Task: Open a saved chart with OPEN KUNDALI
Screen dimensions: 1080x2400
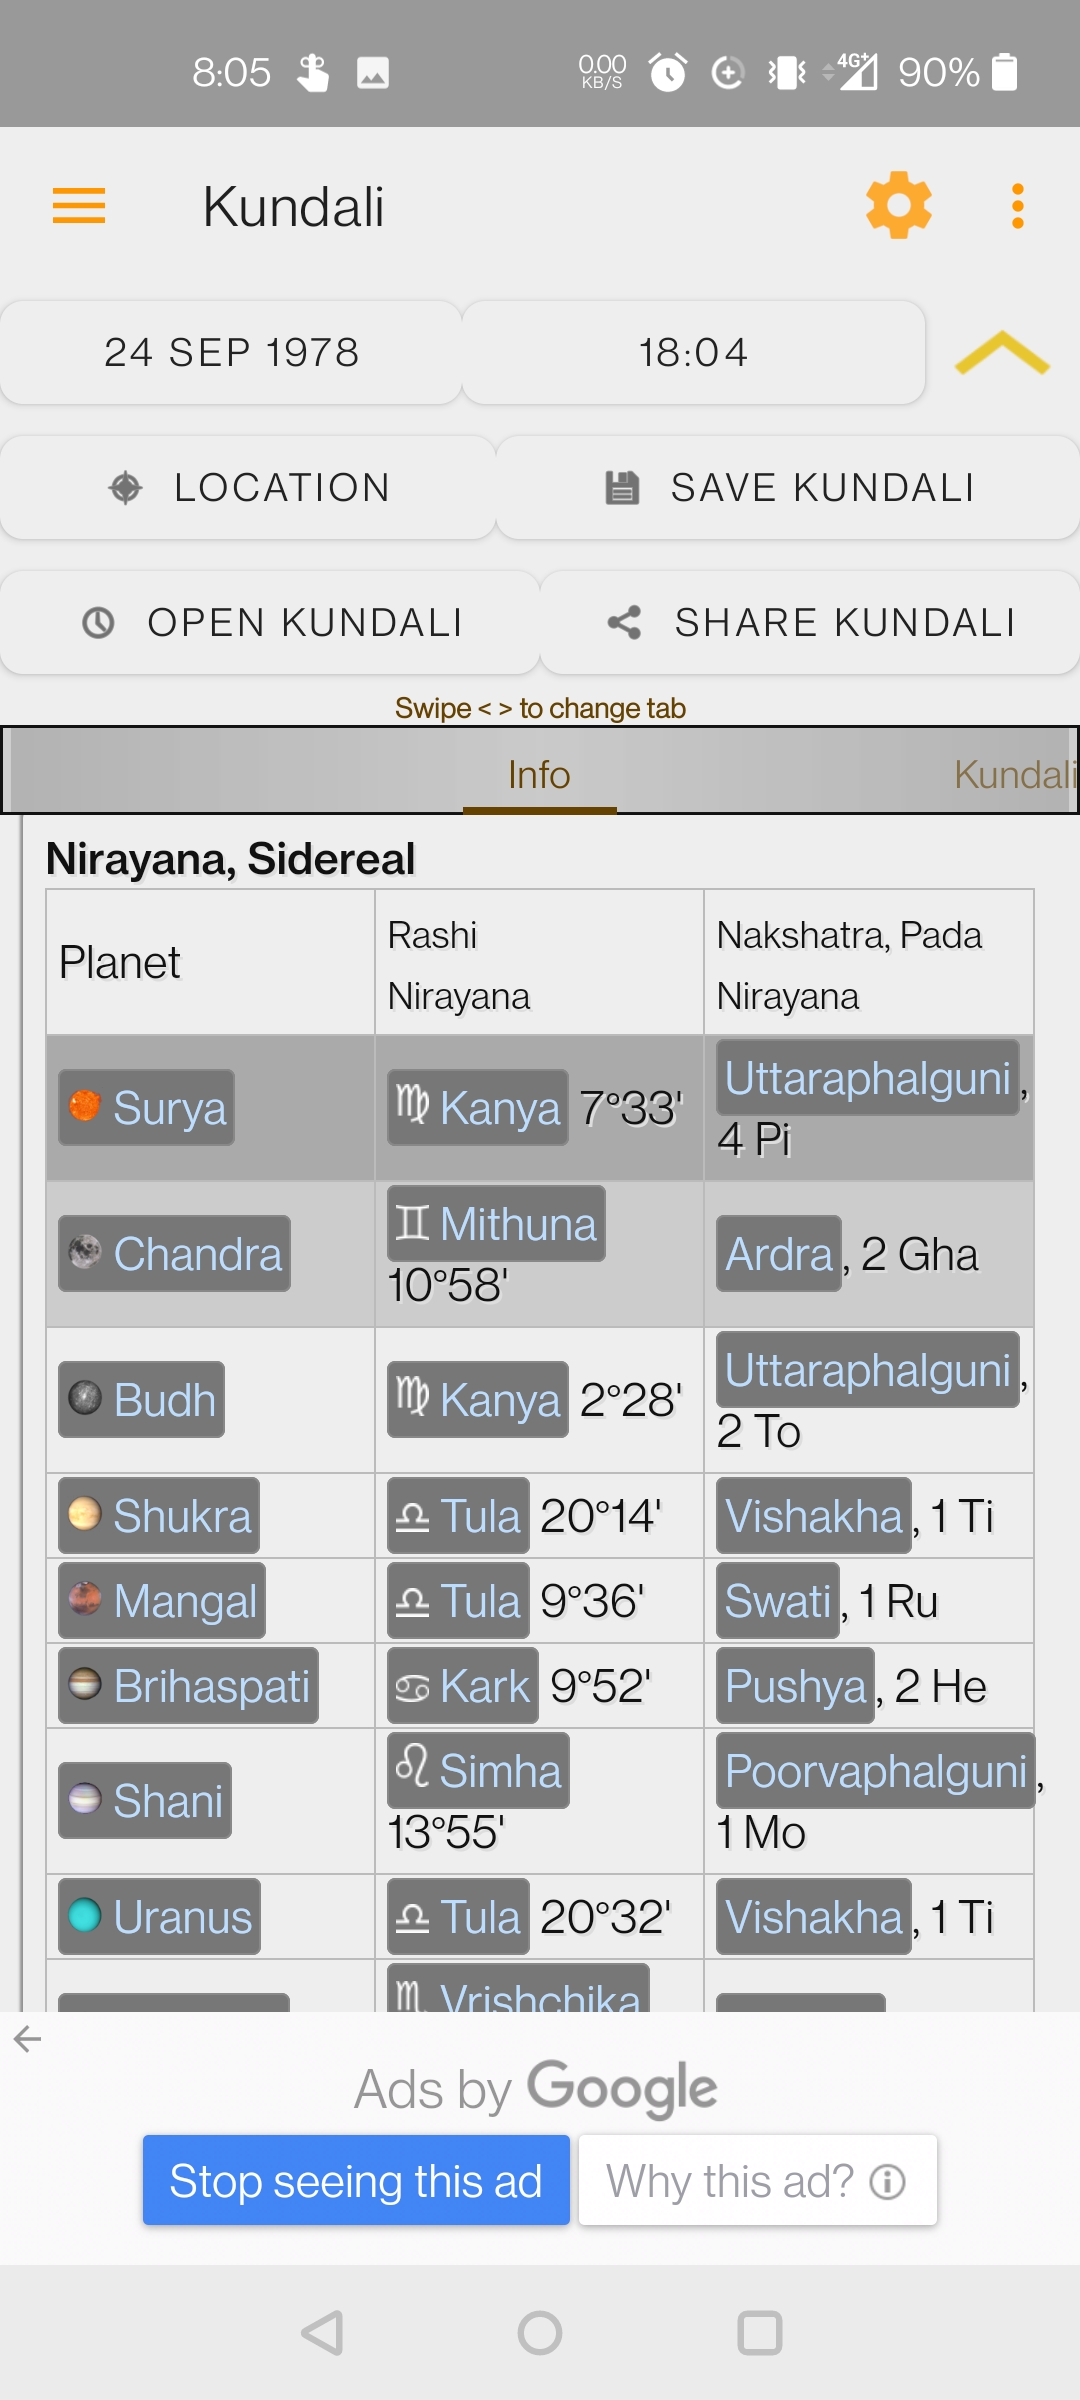Action: (270, 623)
